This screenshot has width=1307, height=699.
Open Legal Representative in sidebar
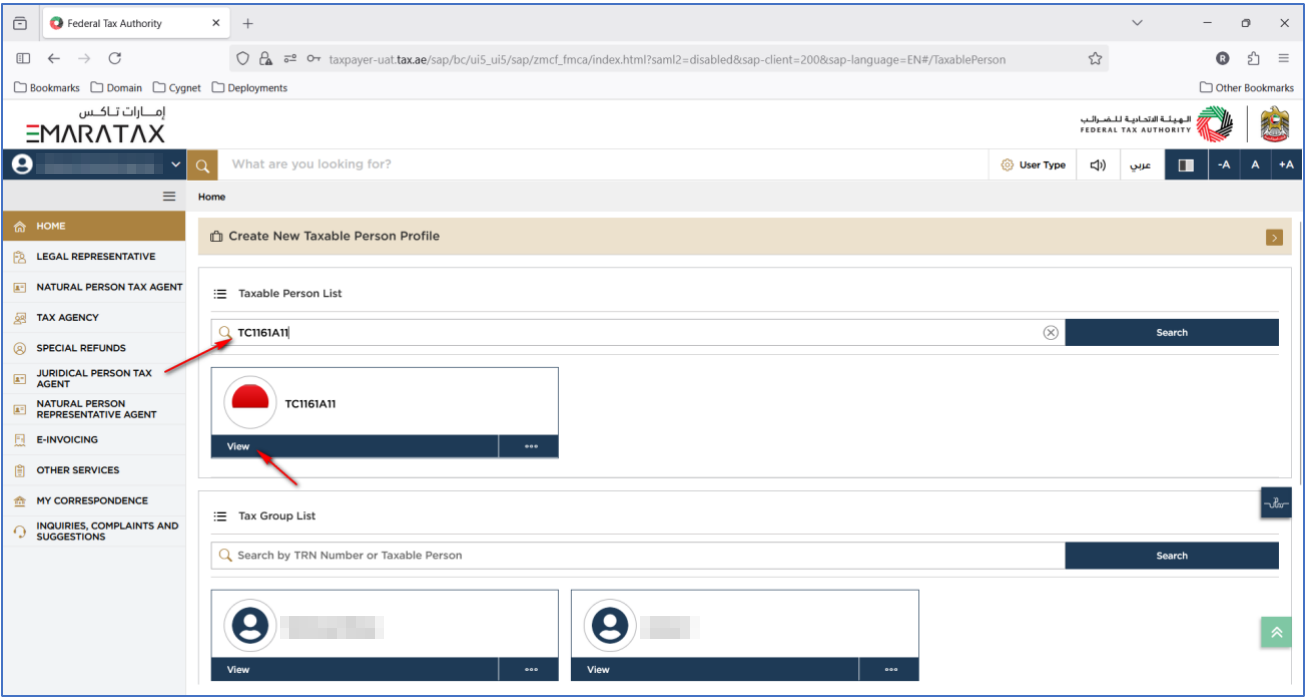click(94, 257)
